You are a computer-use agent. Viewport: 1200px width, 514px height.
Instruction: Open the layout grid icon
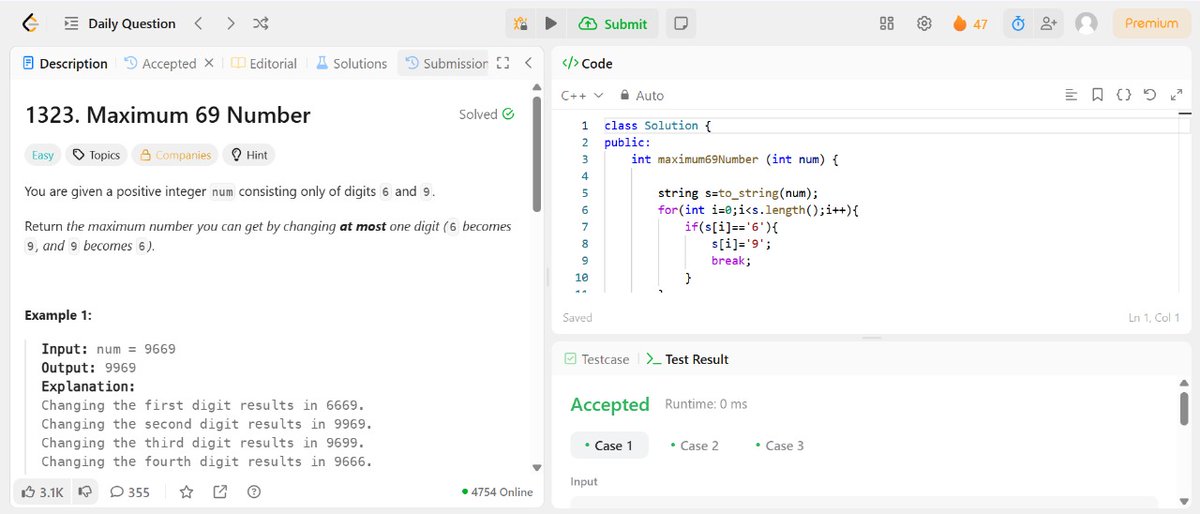coord(886,23)
